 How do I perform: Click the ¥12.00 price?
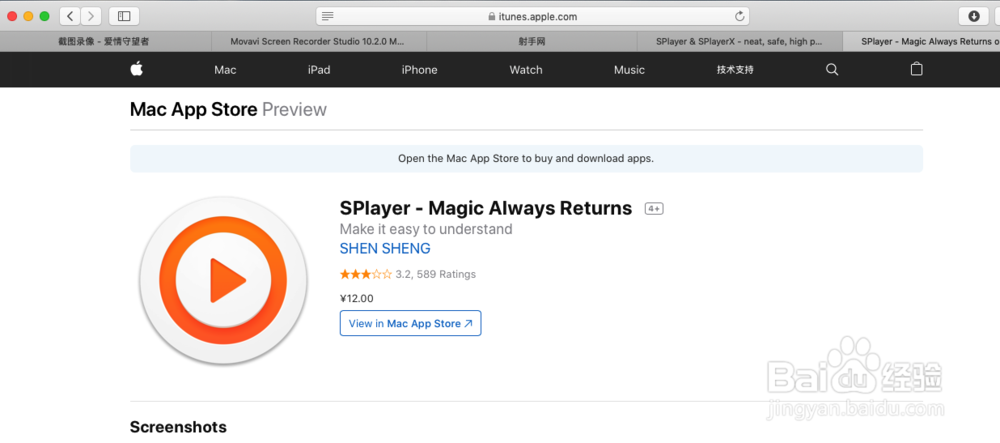coord(357,298)
